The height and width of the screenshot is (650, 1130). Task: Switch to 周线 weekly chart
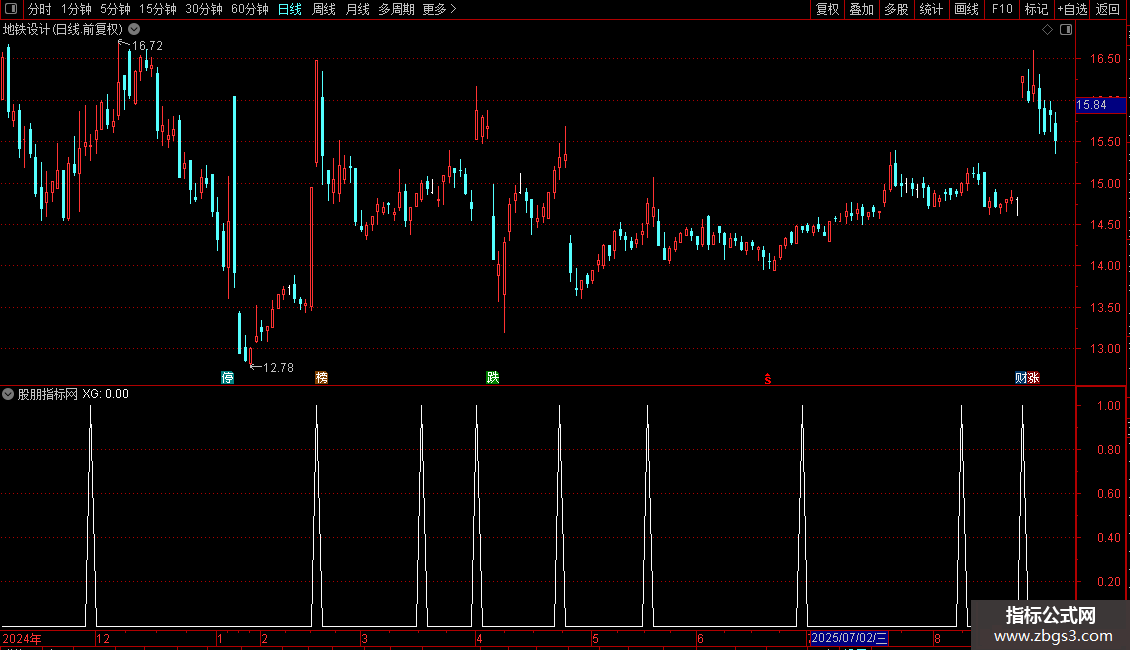pyautogui.click(x=324, y=9)
